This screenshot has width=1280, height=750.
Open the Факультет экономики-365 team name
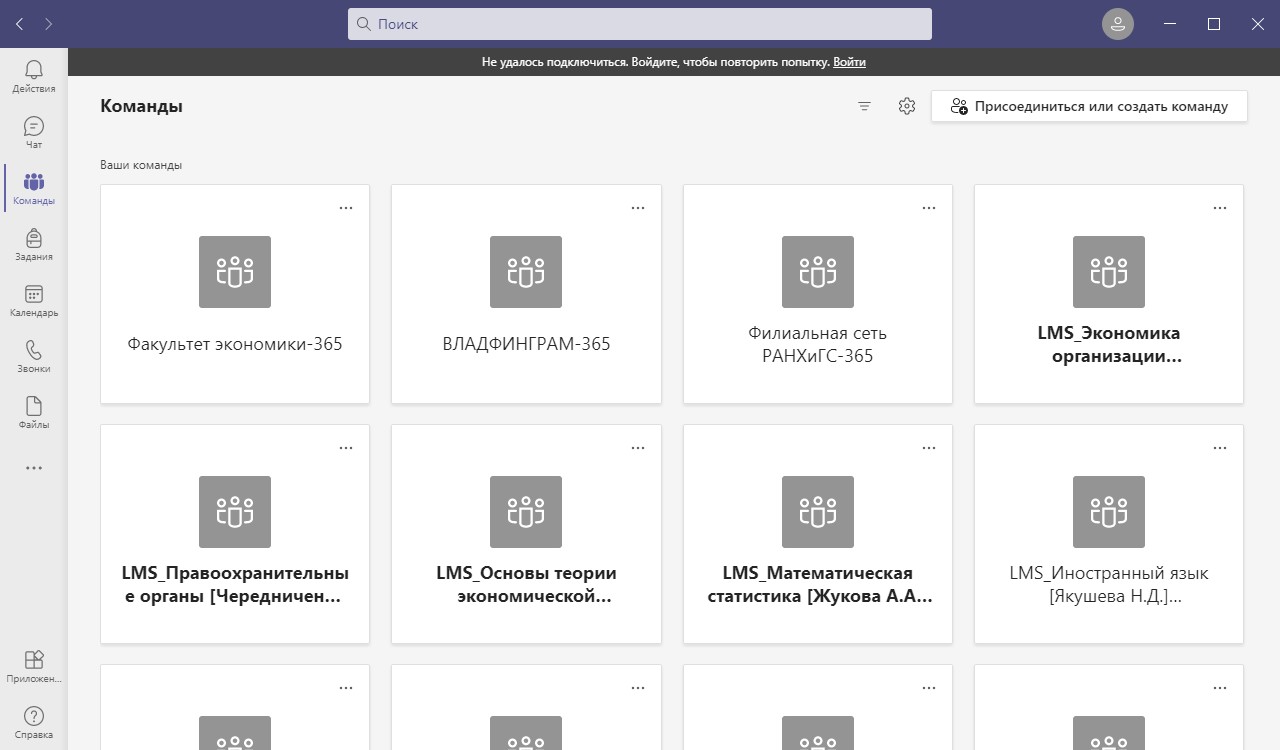click(235, 344)
